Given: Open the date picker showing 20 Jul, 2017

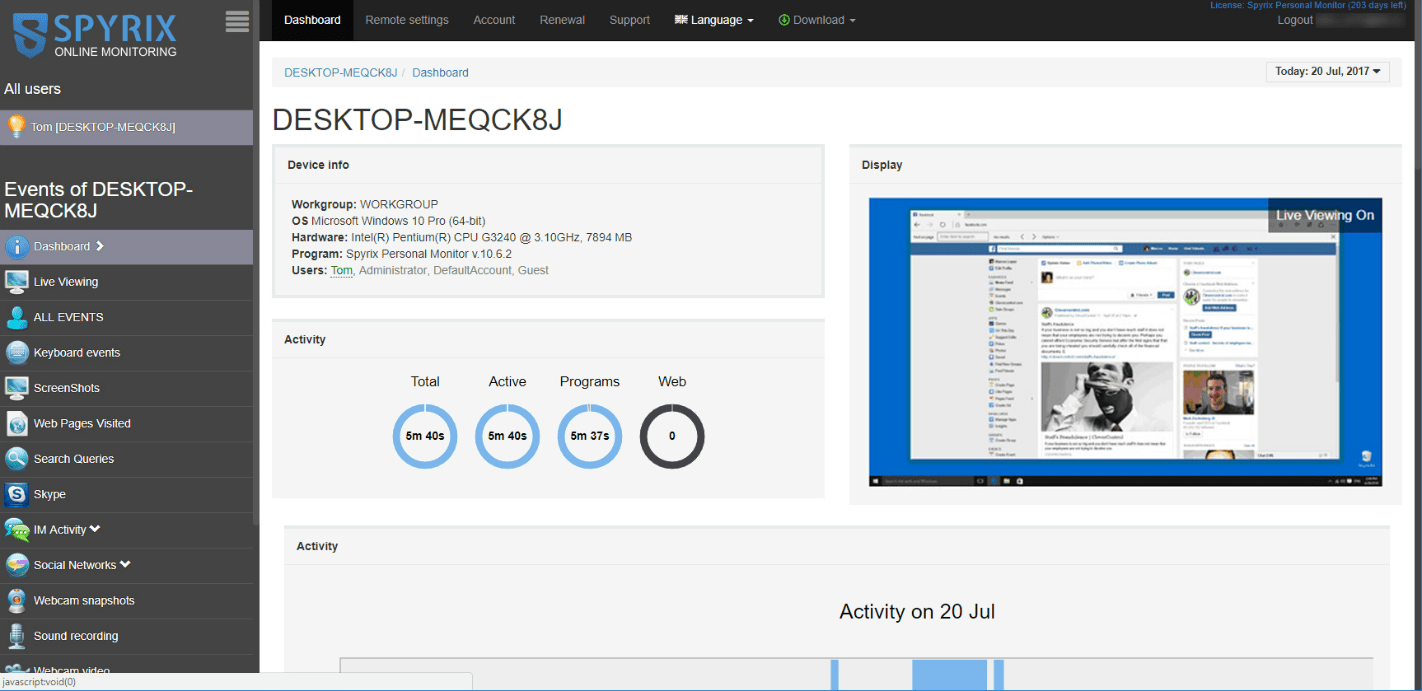Looking at the screenshot, I should coord(1327,72).
